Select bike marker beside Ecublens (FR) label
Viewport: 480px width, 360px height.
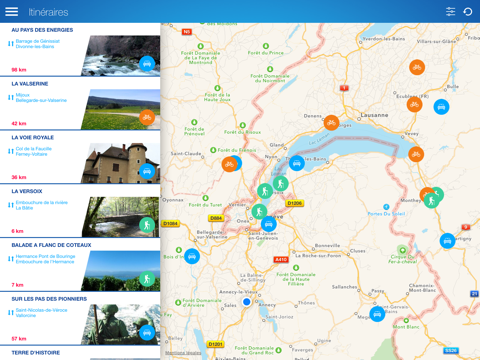pos(414,105)
